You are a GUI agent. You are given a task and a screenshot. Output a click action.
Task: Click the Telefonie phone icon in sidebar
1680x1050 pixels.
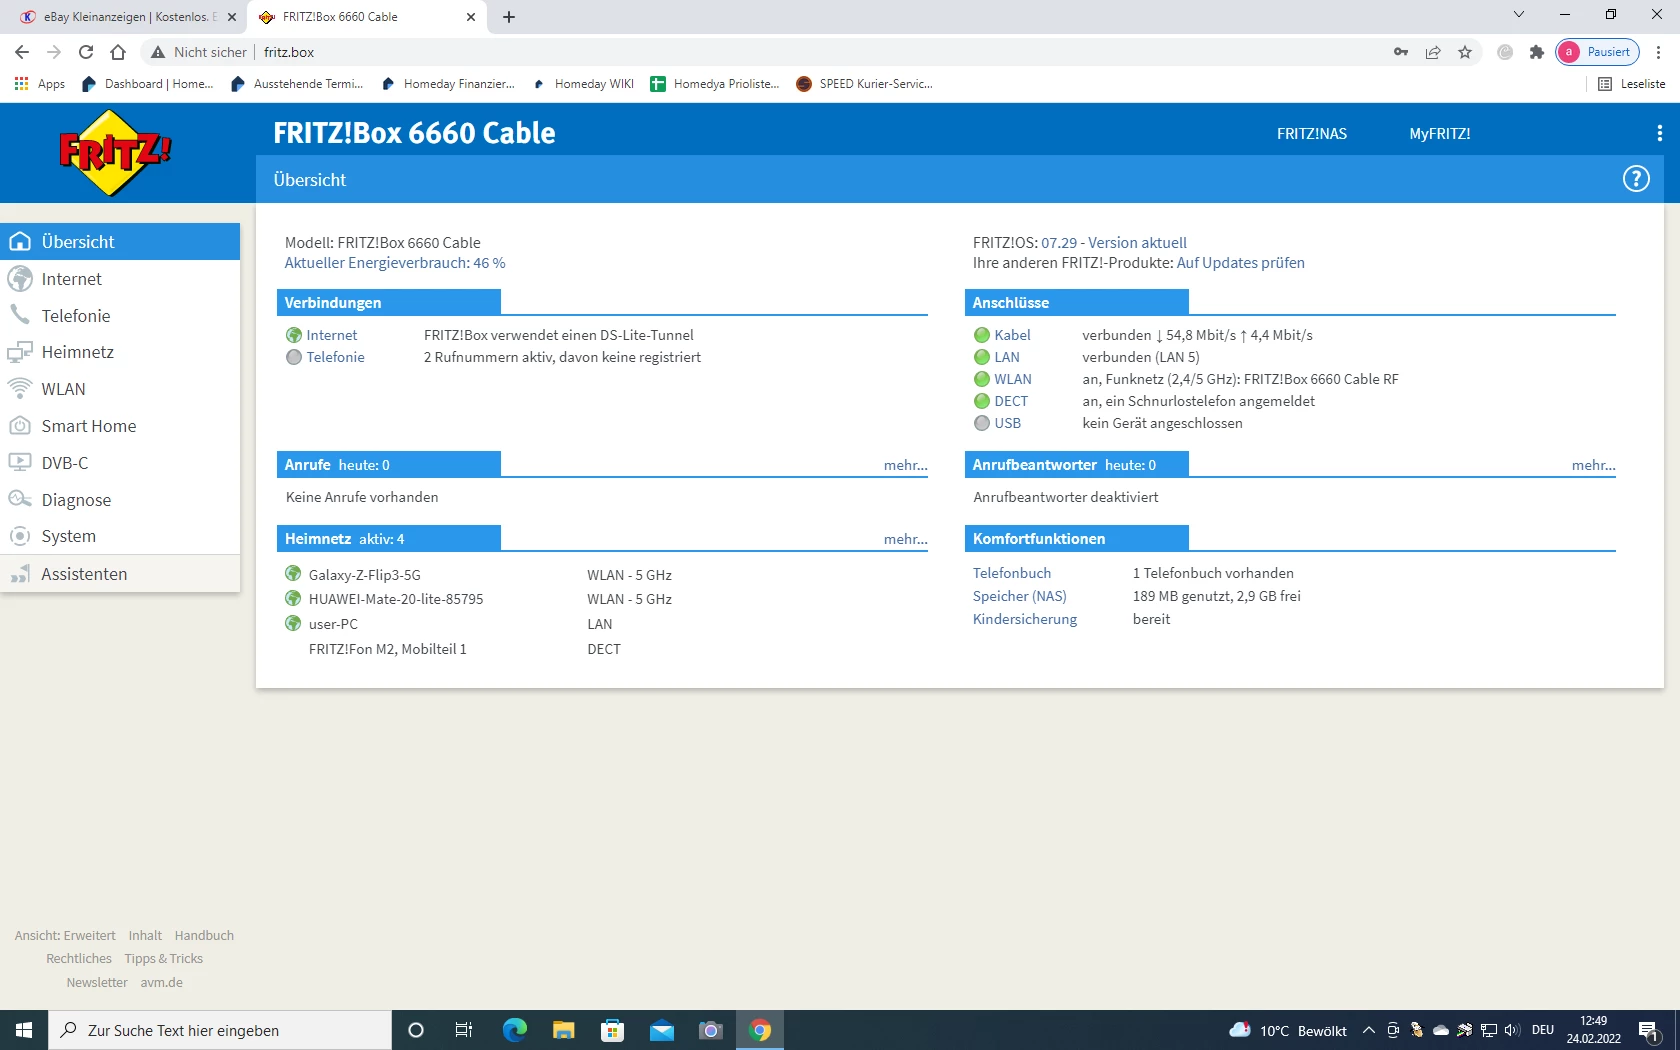pos(20,315)
